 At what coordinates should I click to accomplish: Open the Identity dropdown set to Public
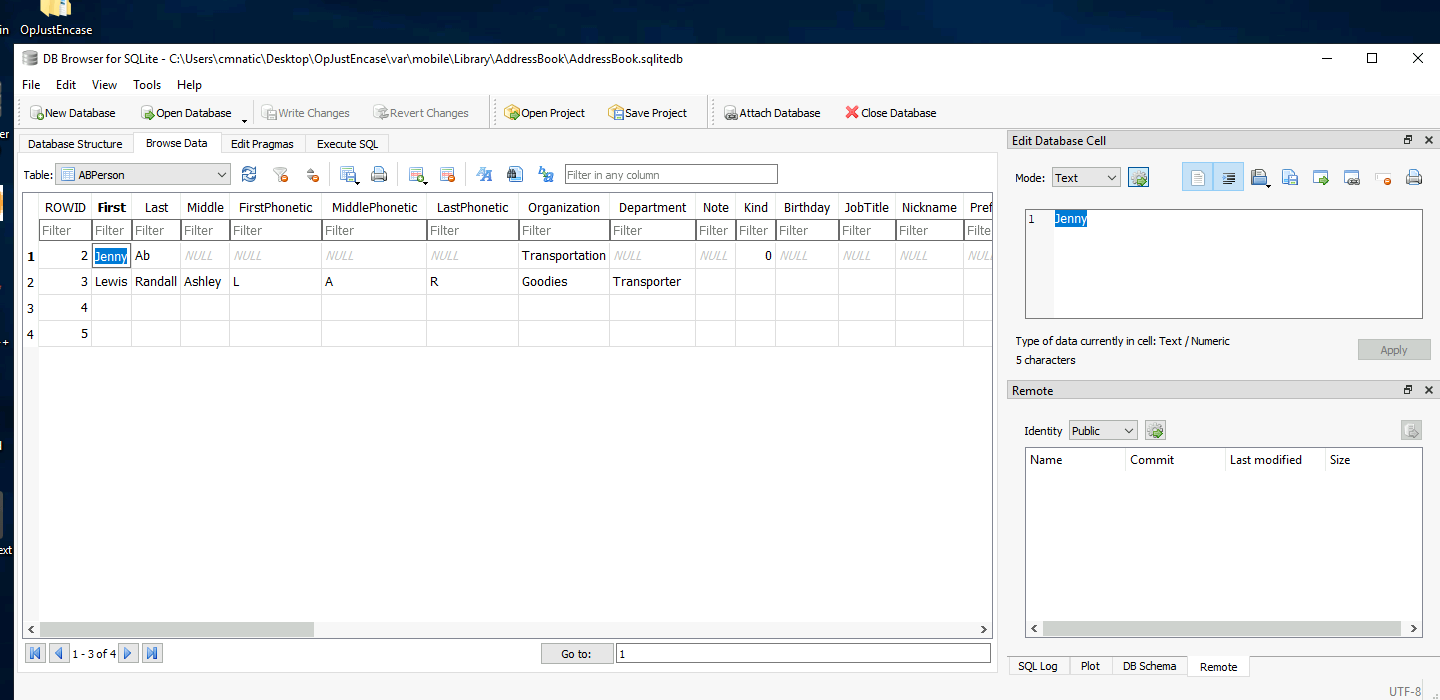[1103, 431]
